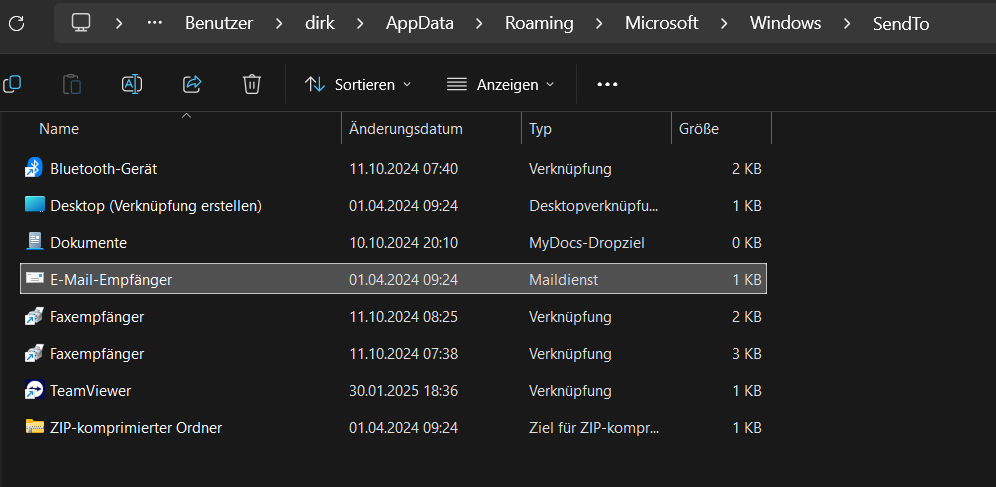Show hidden breadcrumb path via ellipsis
Image resolution: width=996 pixels, height=487 pixels.
(154, 23)
